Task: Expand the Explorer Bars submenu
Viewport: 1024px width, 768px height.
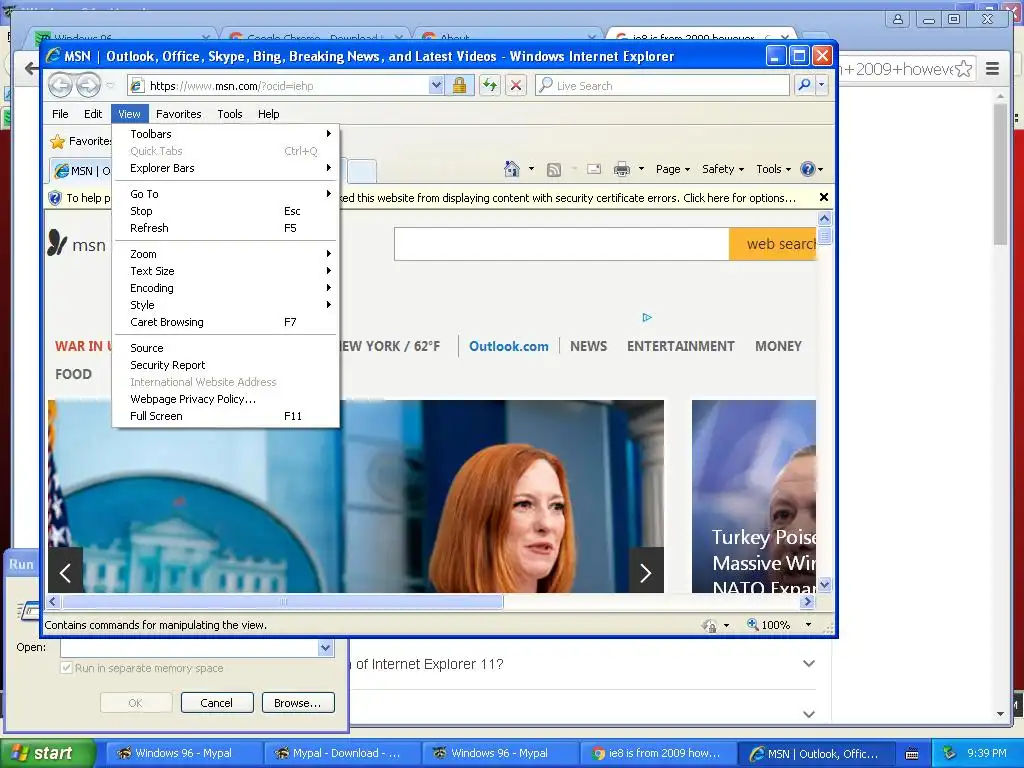Action: pos(225,168)
